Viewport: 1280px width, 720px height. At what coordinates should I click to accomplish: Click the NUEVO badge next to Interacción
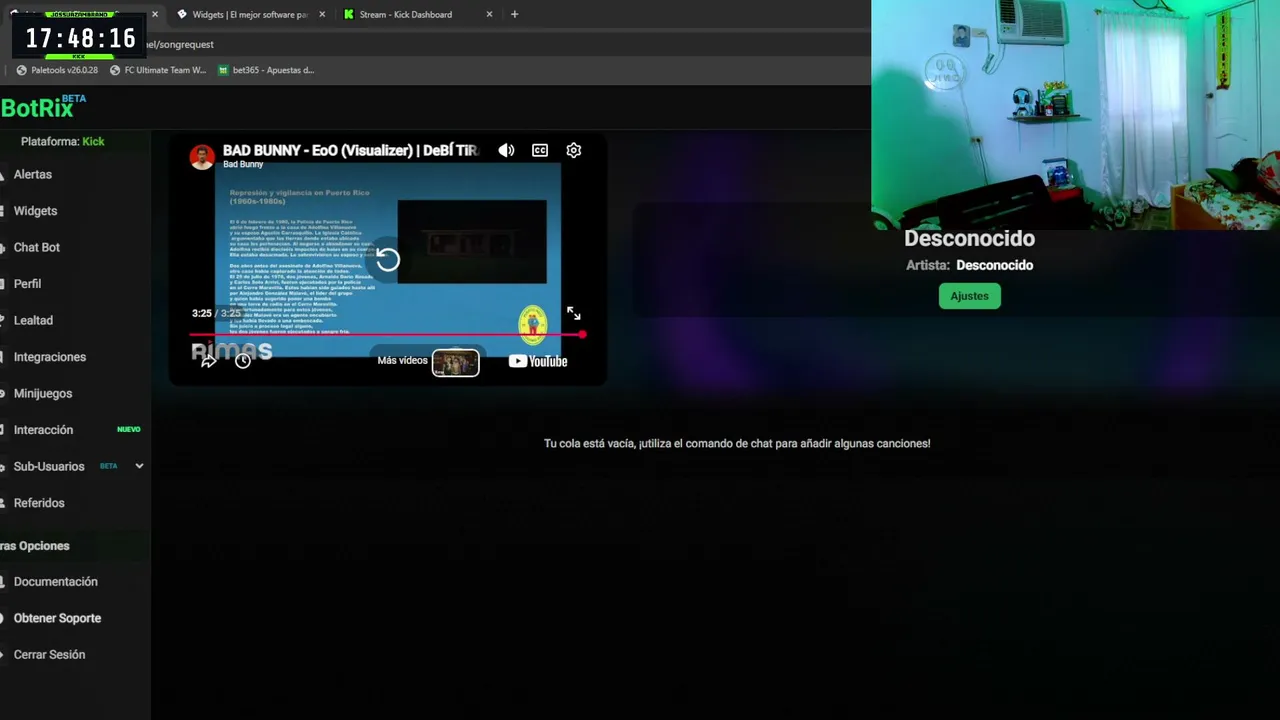[129, 430]
